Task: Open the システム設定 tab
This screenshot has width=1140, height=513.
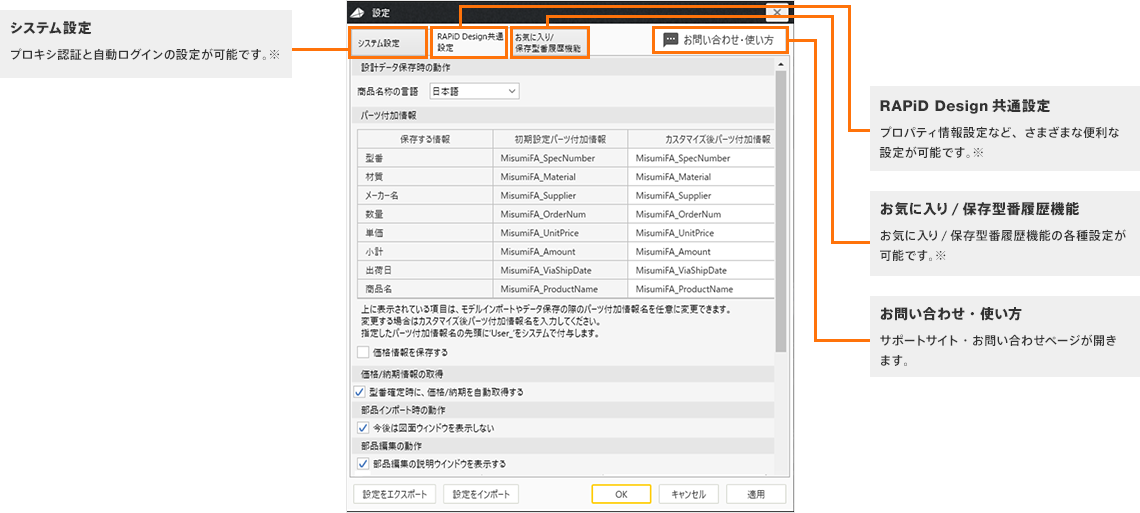Action: 388,43
